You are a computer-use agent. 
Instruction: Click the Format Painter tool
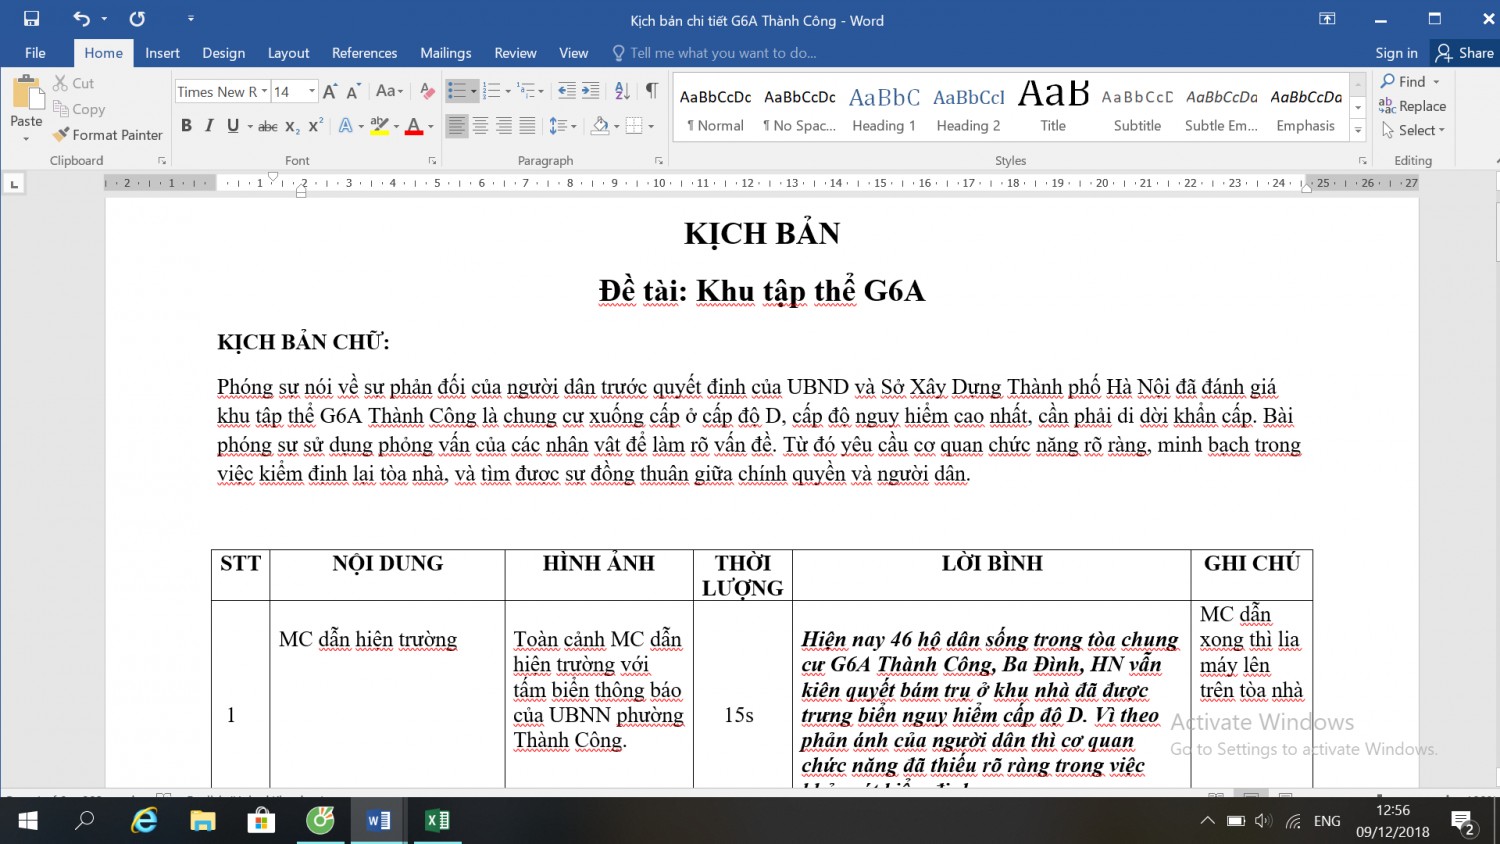[108, 135]
